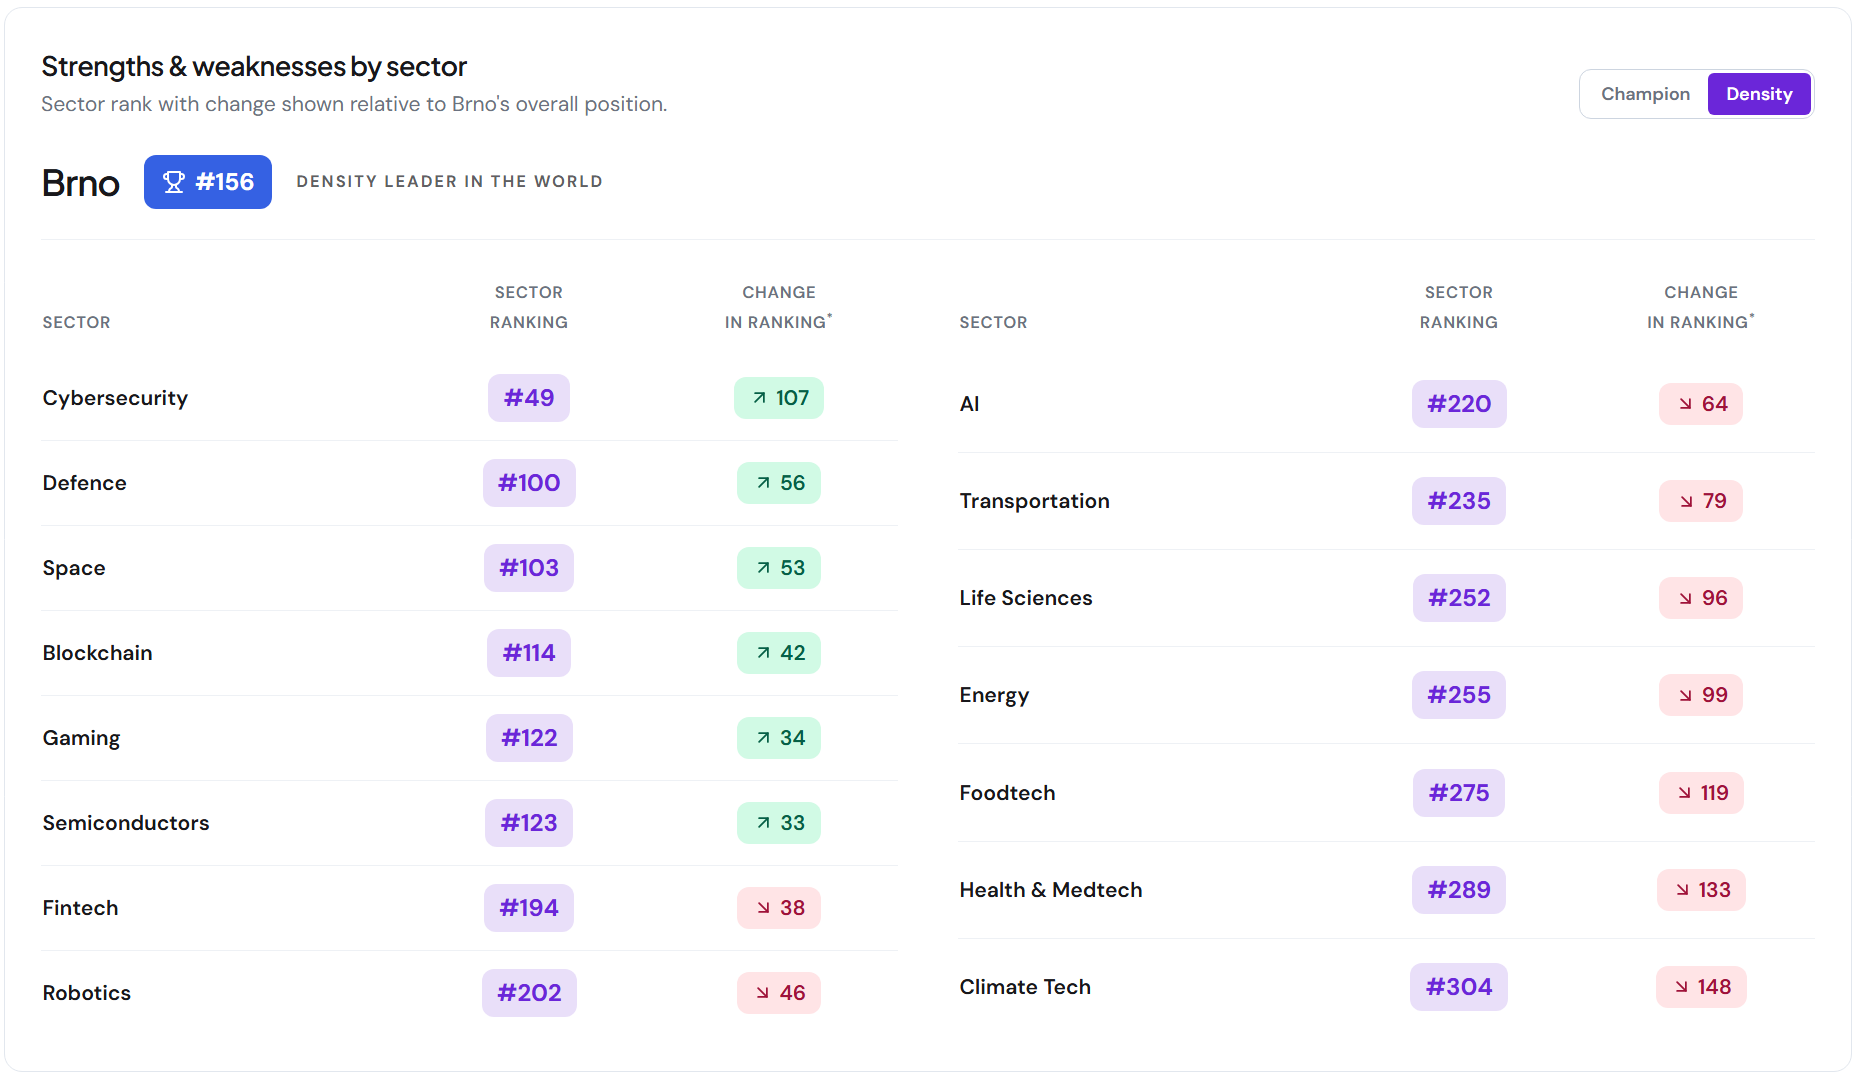Viewport: 1860px width, 1083px height.
Task: Click the Space #103 ranking badge
Action: [x=529, y=568]
